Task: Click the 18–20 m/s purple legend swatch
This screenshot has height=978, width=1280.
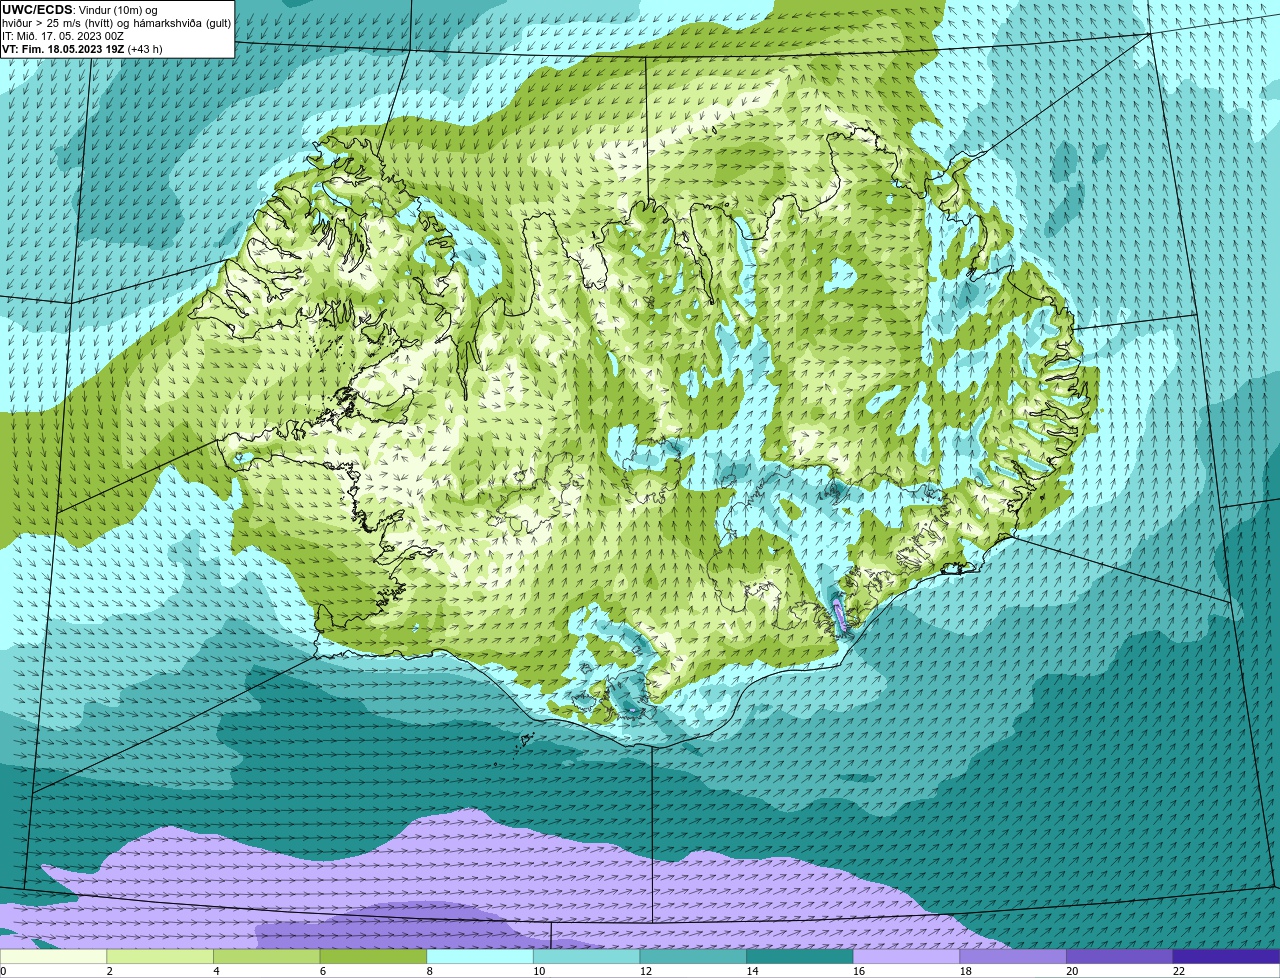Action: click(1013, 956)
